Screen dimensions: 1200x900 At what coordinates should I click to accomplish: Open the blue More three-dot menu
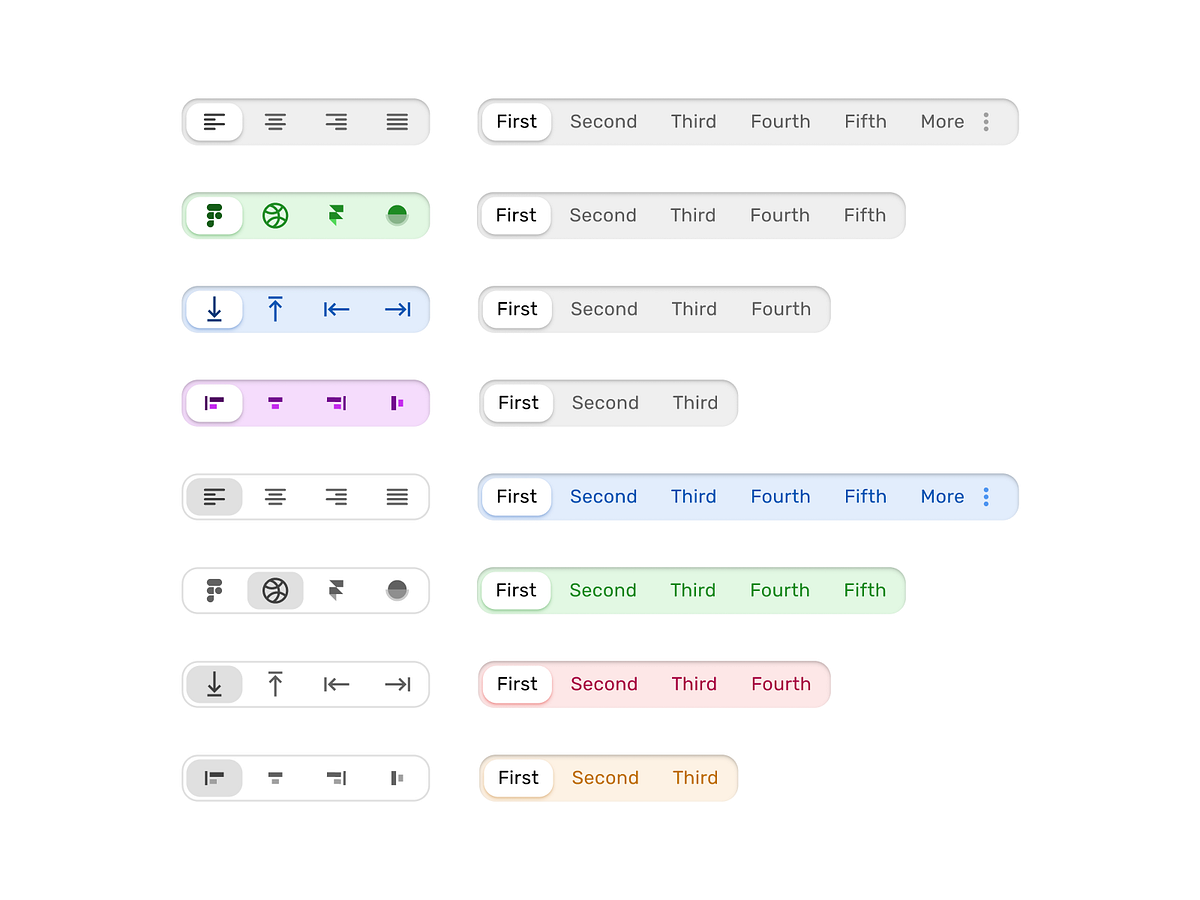pyautogui.click(x=986, y=496)
